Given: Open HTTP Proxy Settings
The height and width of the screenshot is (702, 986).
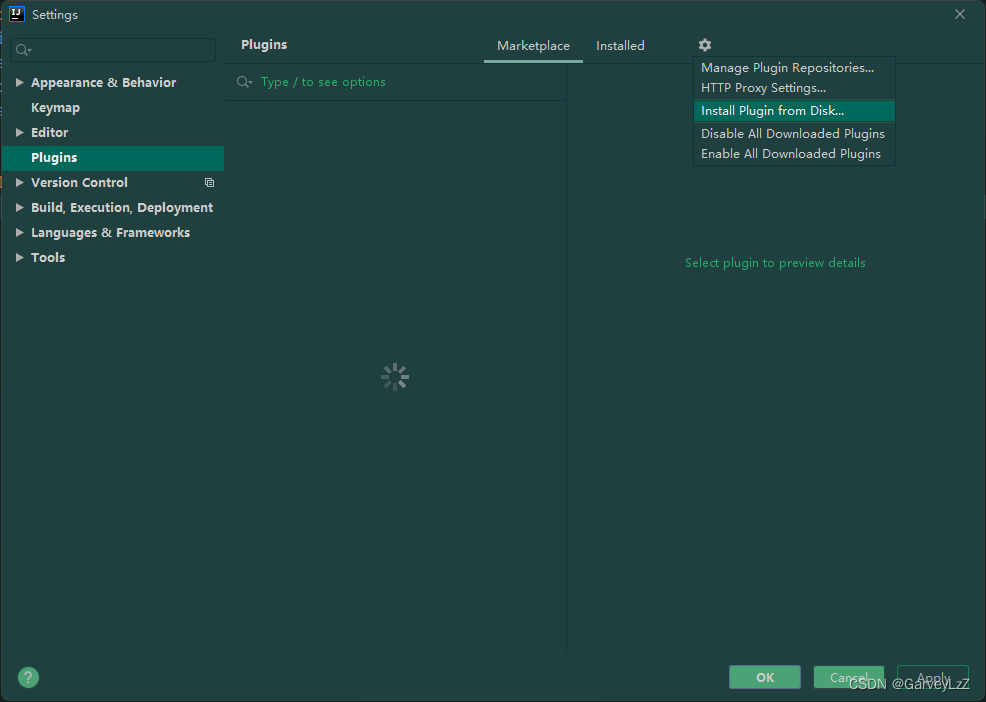Looking at the screenshot, I should click(761, 88).
